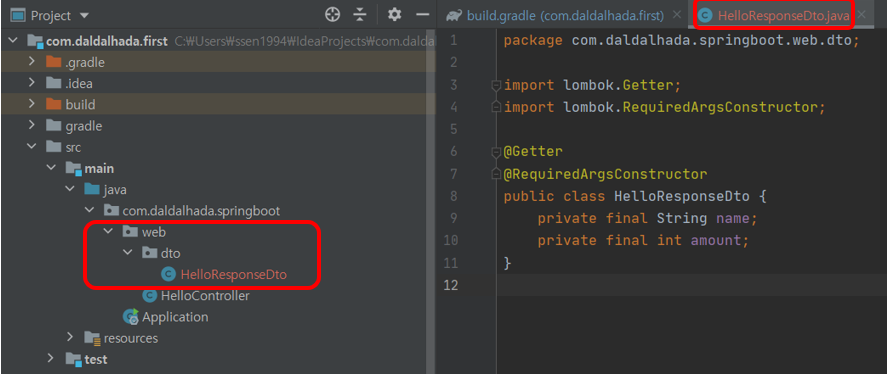This screenshot has width=887, height=376.
Task: Place cursor on empty line 12
Action: pyautogui.click(x=691, y=285)
